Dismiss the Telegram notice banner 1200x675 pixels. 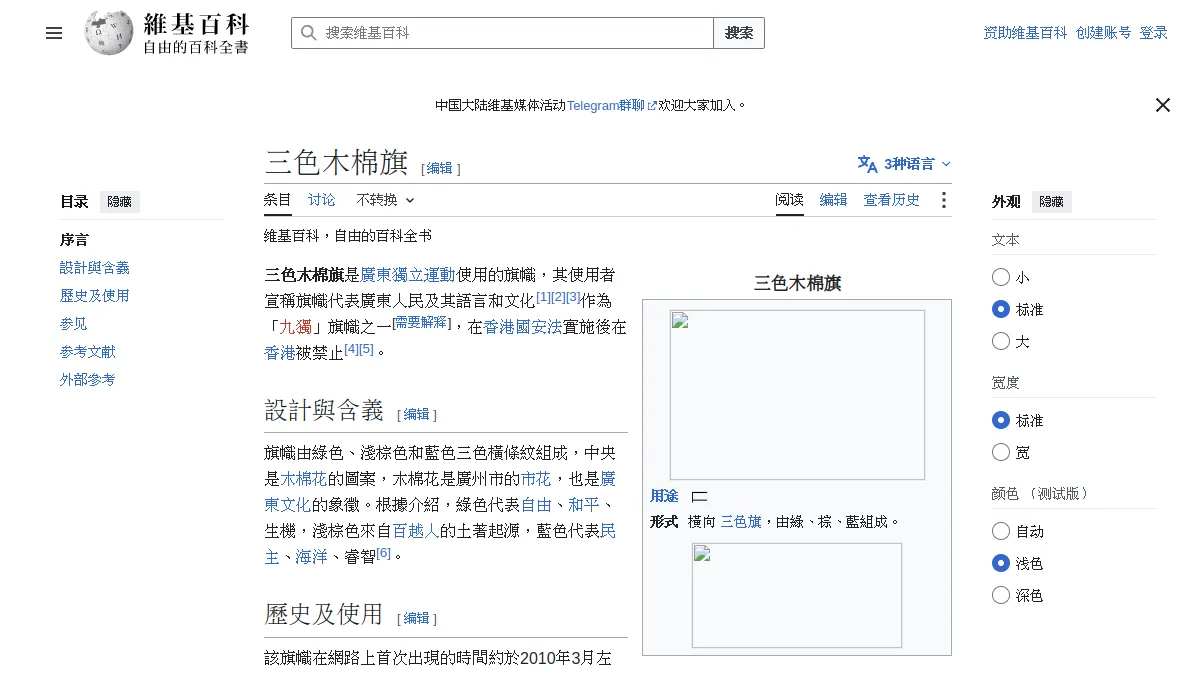coord(1162,105)
